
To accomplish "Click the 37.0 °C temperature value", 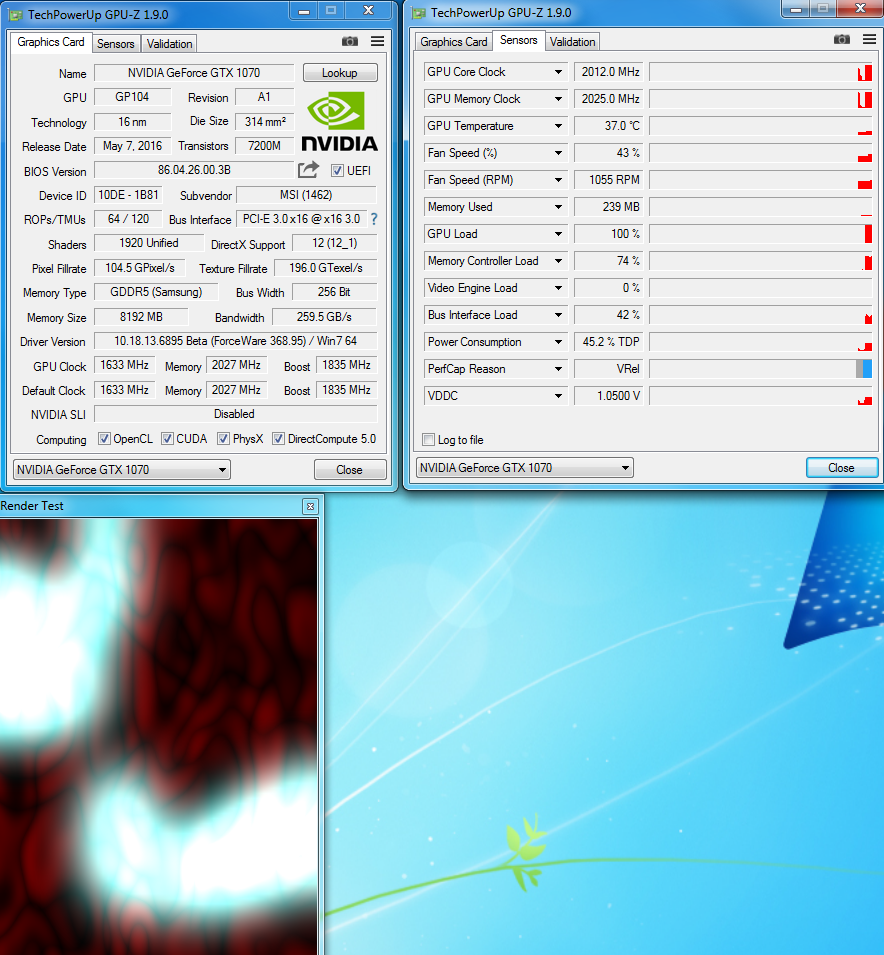I will 609,126.
